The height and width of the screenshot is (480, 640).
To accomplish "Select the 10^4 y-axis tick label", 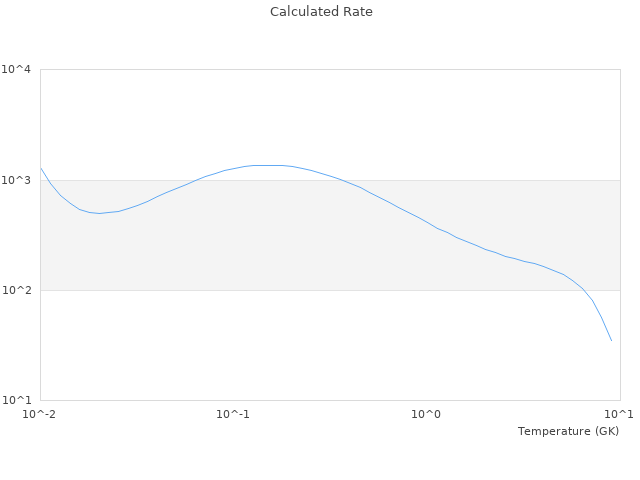I will (x=18, y=70).
